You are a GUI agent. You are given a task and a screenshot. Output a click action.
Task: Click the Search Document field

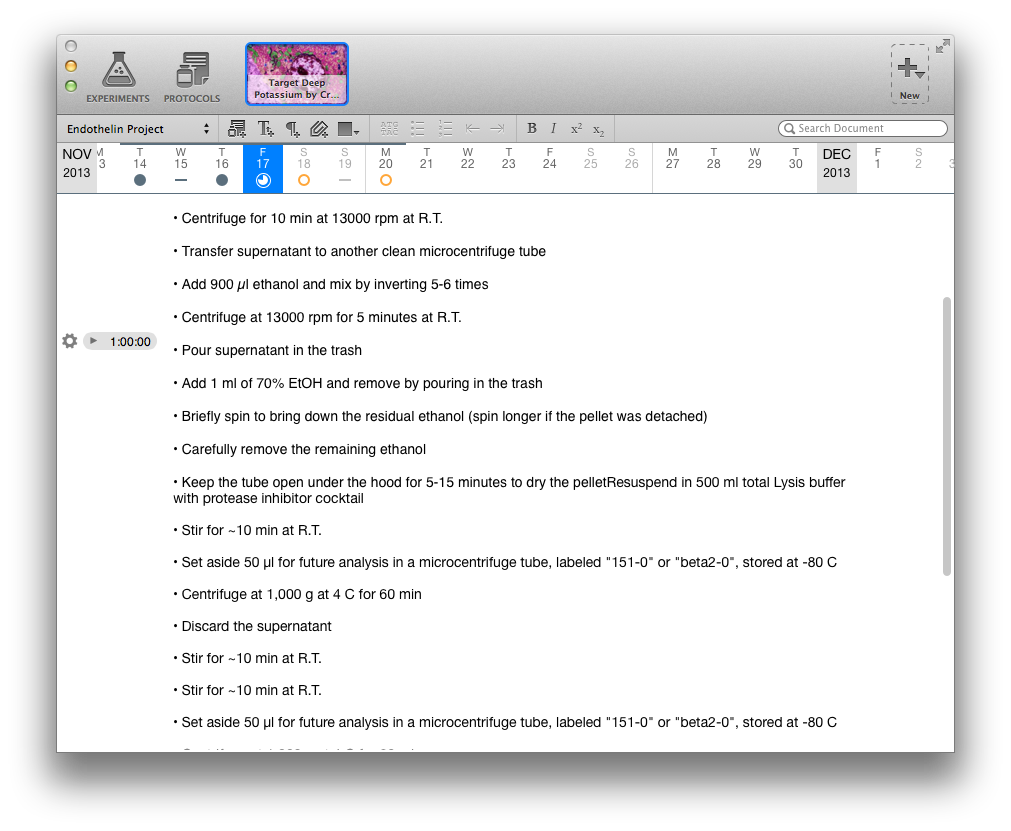coord(863,128)
